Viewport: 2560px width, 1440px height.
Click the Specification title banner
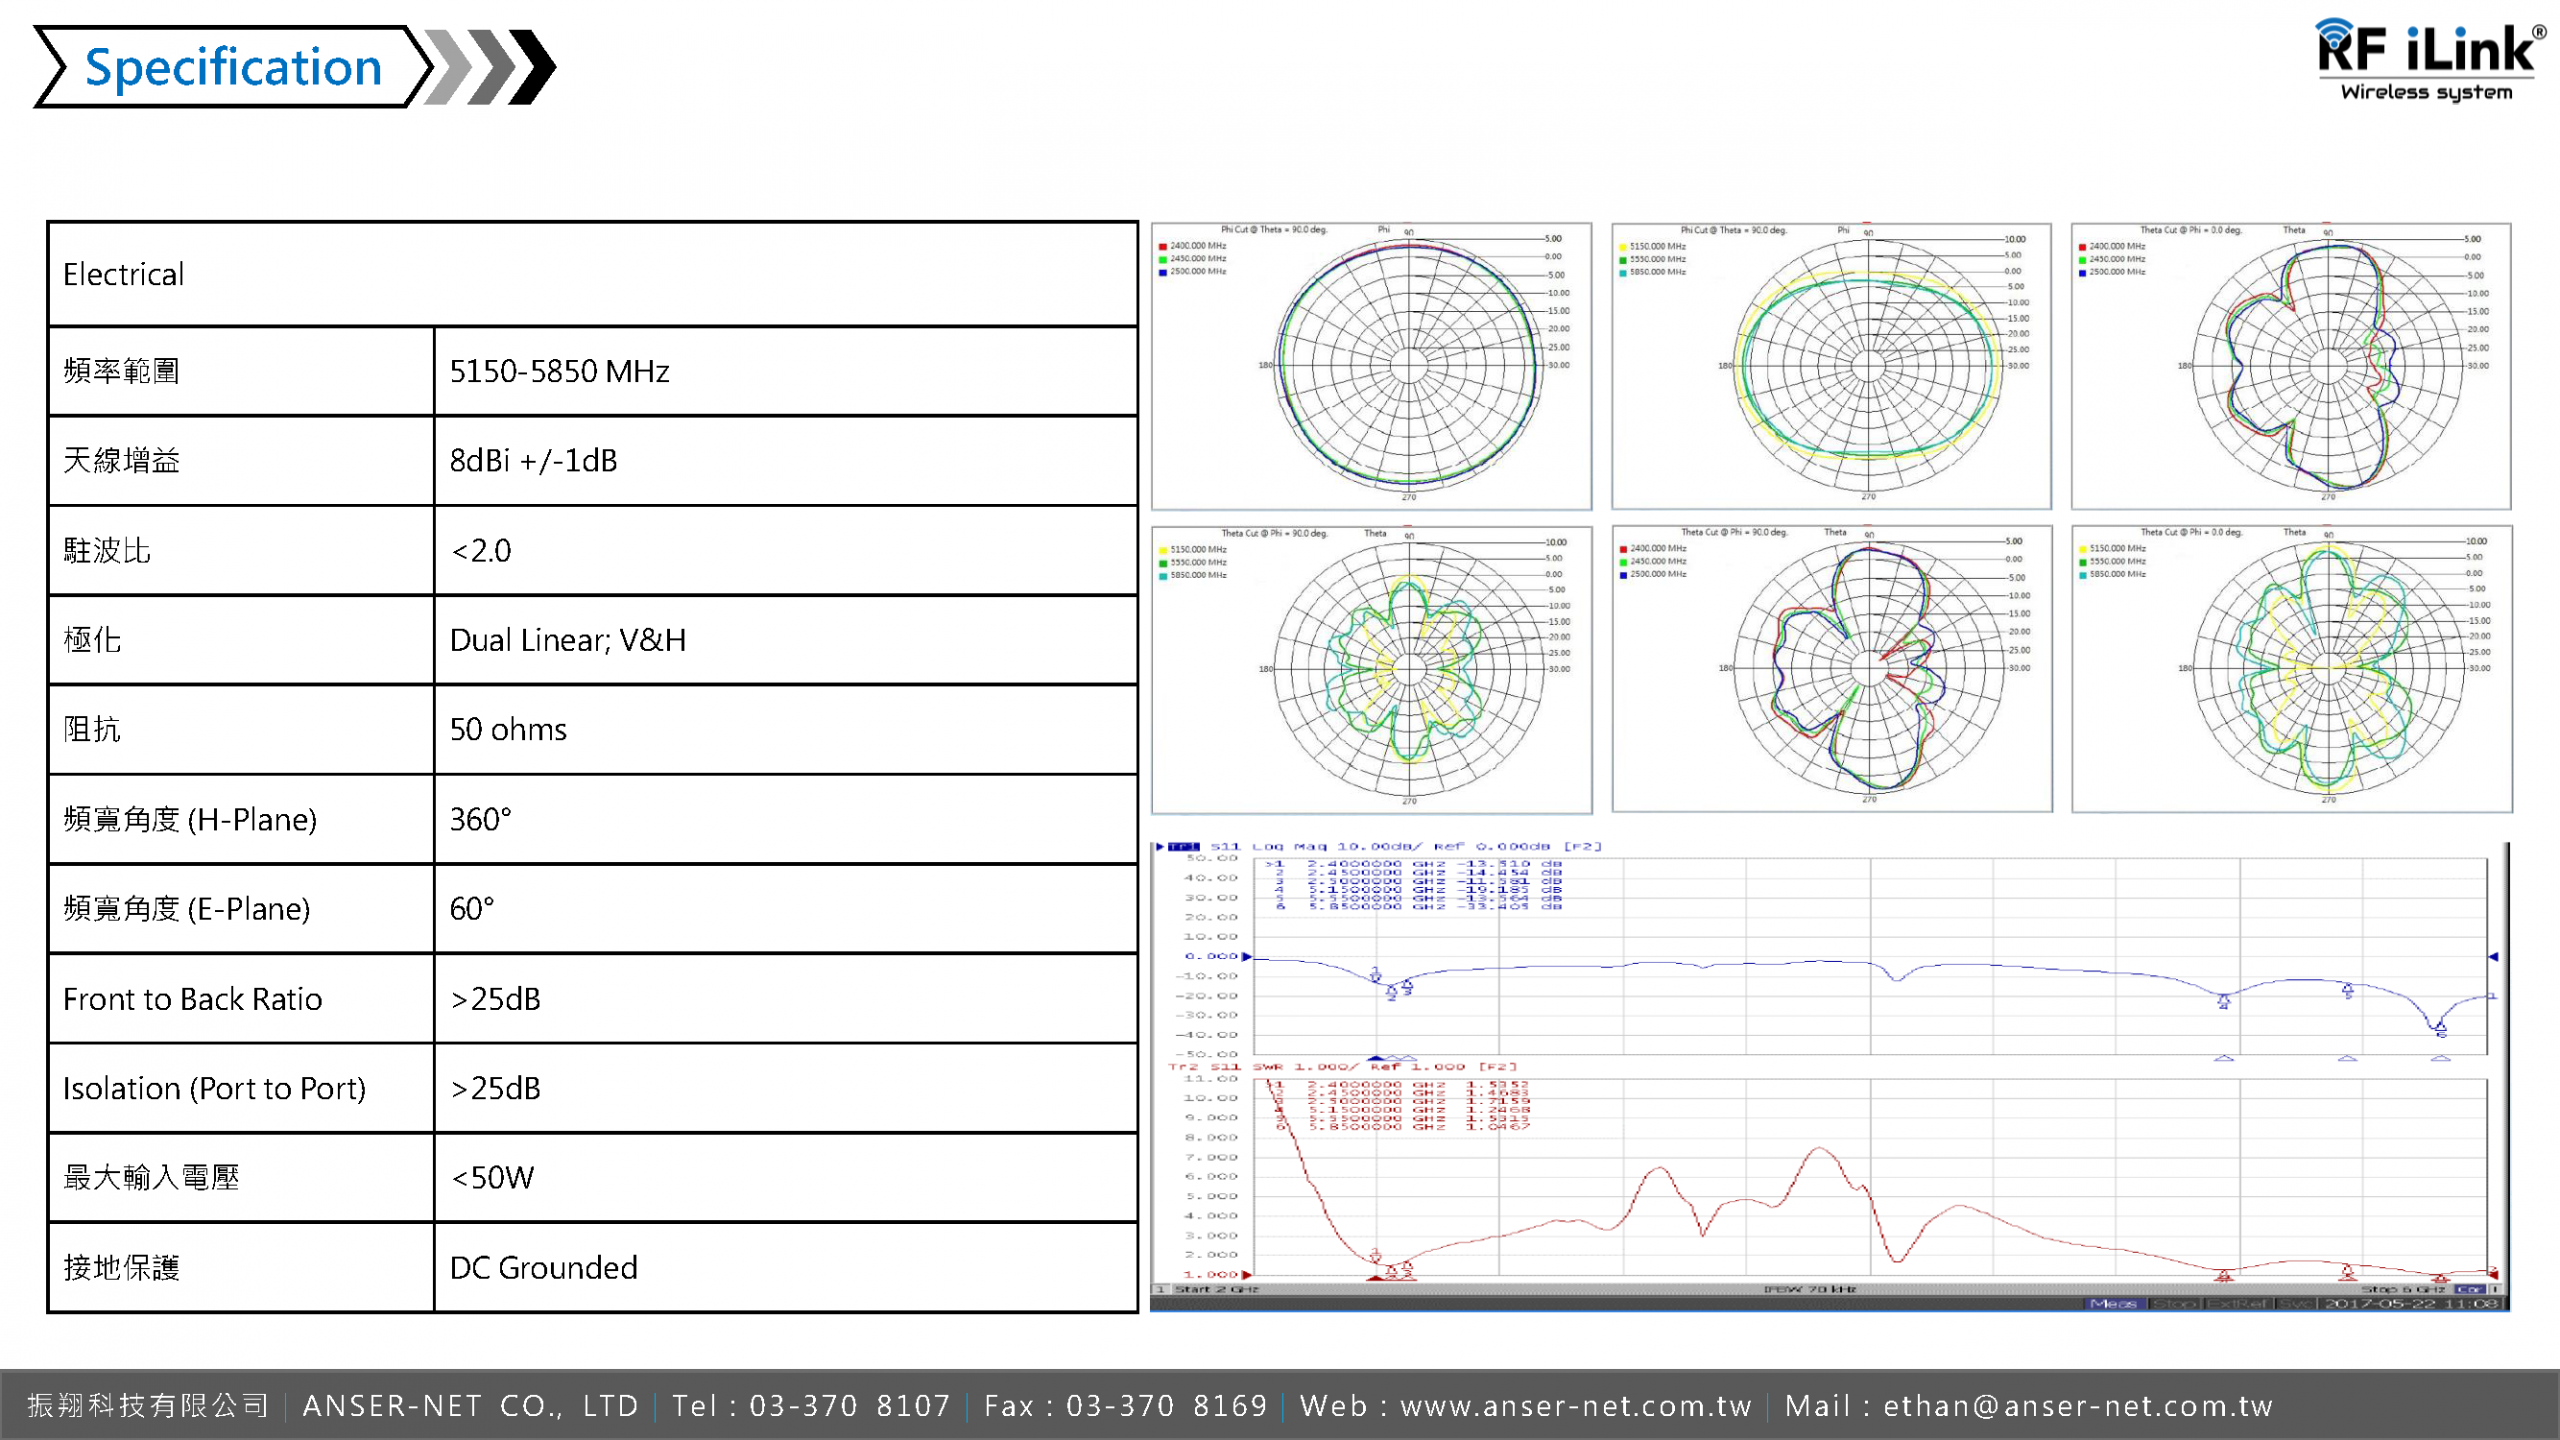[x=233, y=67]
